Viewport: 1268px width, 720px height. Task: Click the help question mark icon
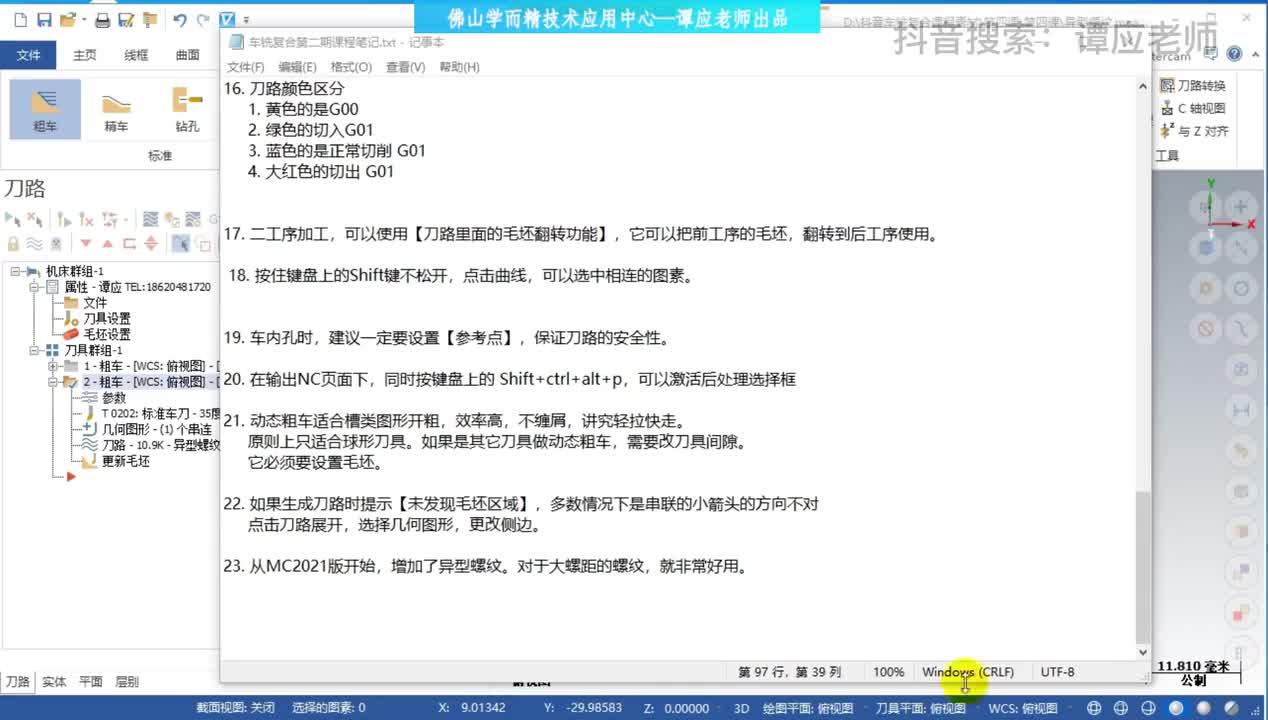click(x=1235, y=55)
